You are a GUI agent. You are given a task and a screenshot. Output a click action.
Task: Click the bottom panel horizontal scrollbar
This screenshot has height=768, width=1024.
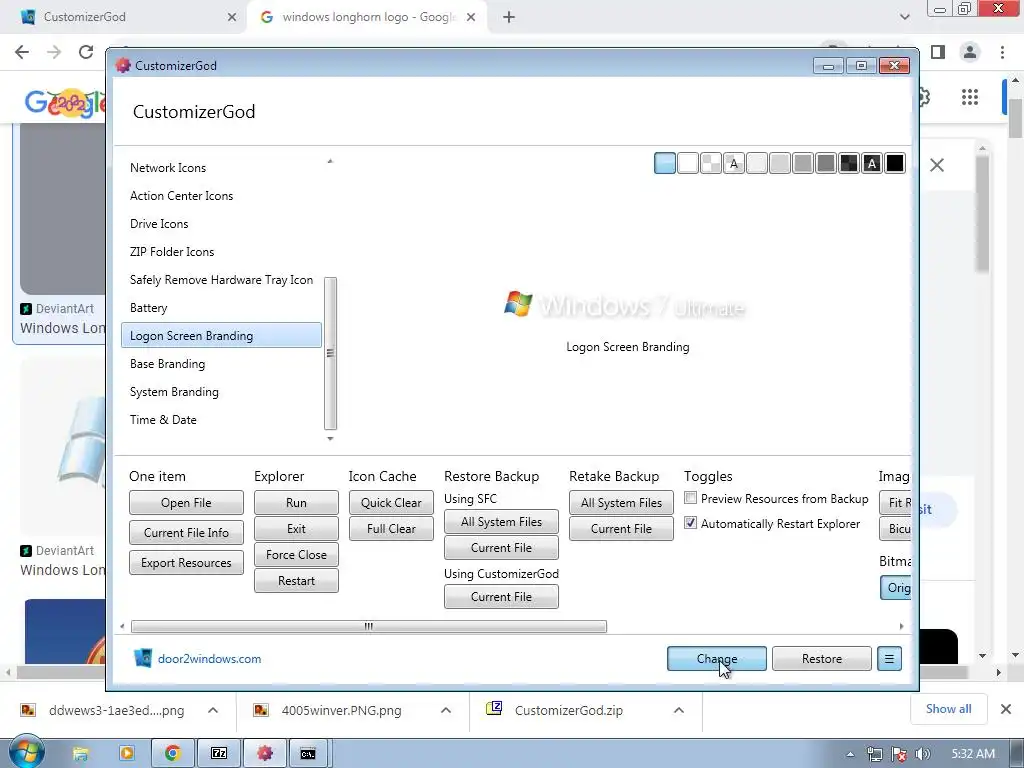pyautogui.click(x=368, y=626)
